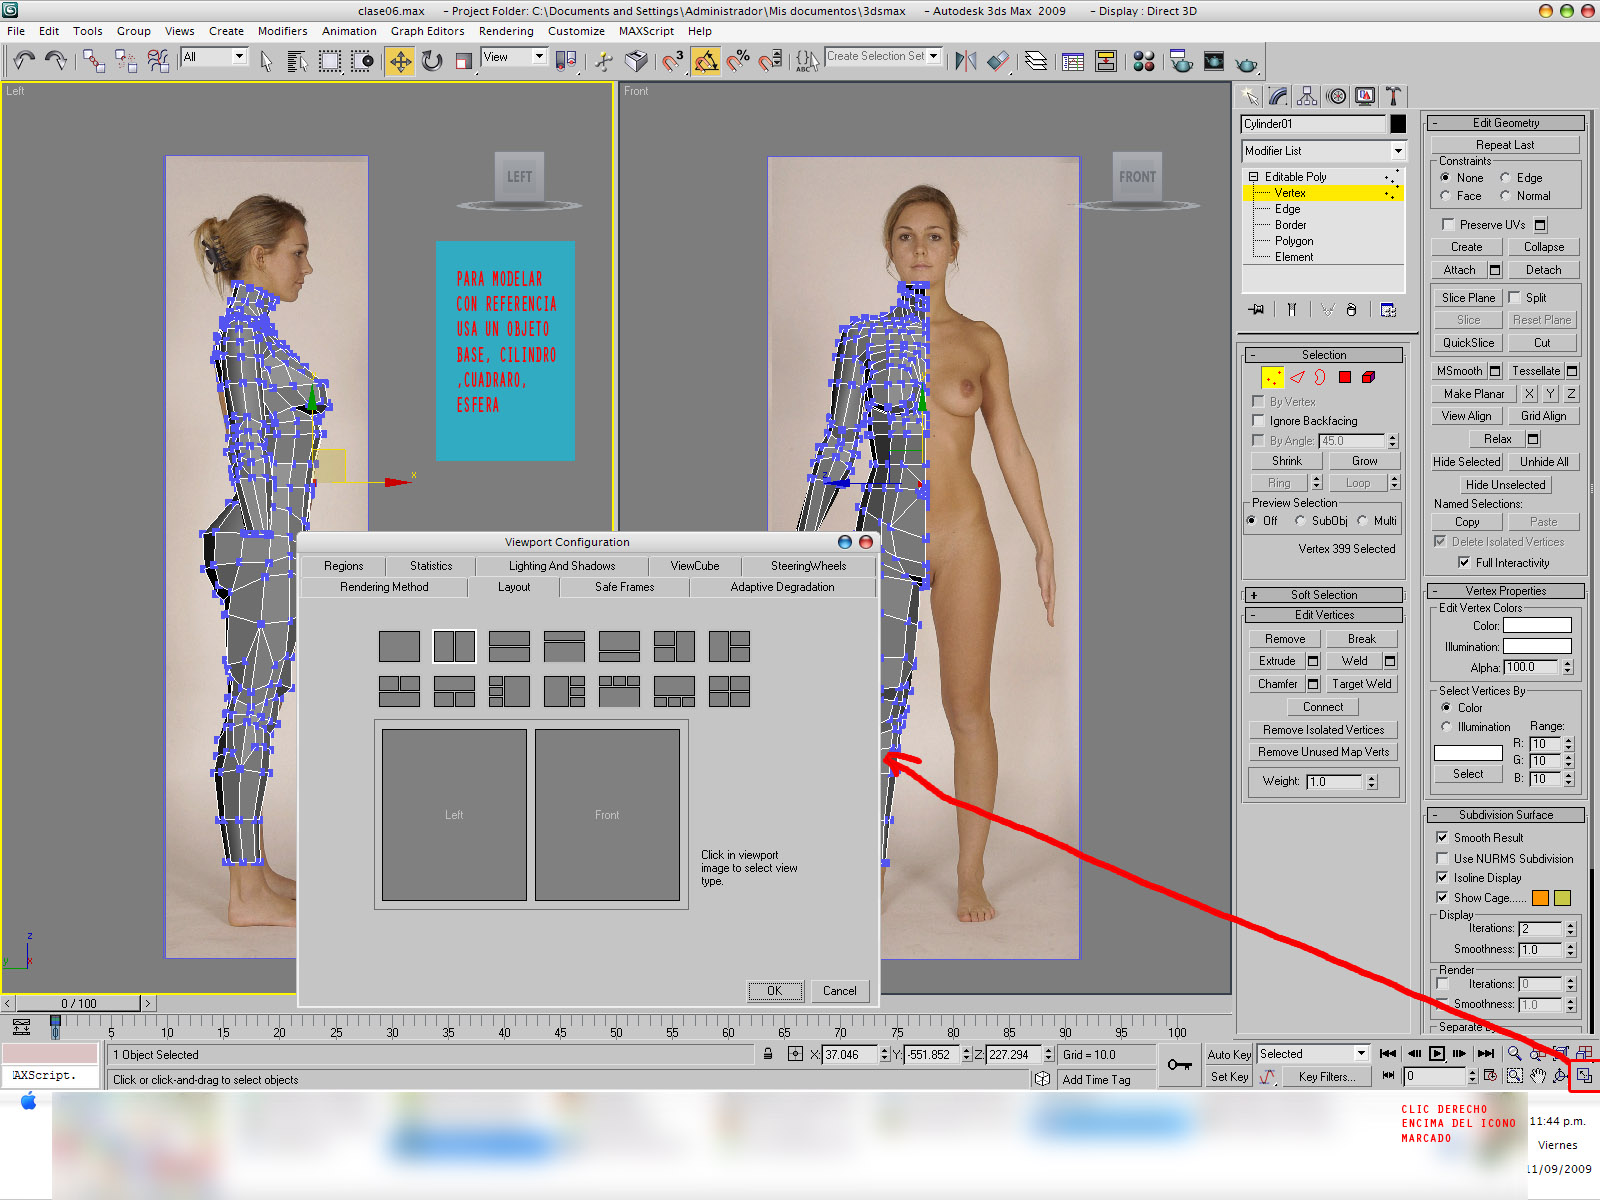Toggle the Full Interactivity checkbox
This screenshot has height=1200, width=1600.
coord(1464,563)
